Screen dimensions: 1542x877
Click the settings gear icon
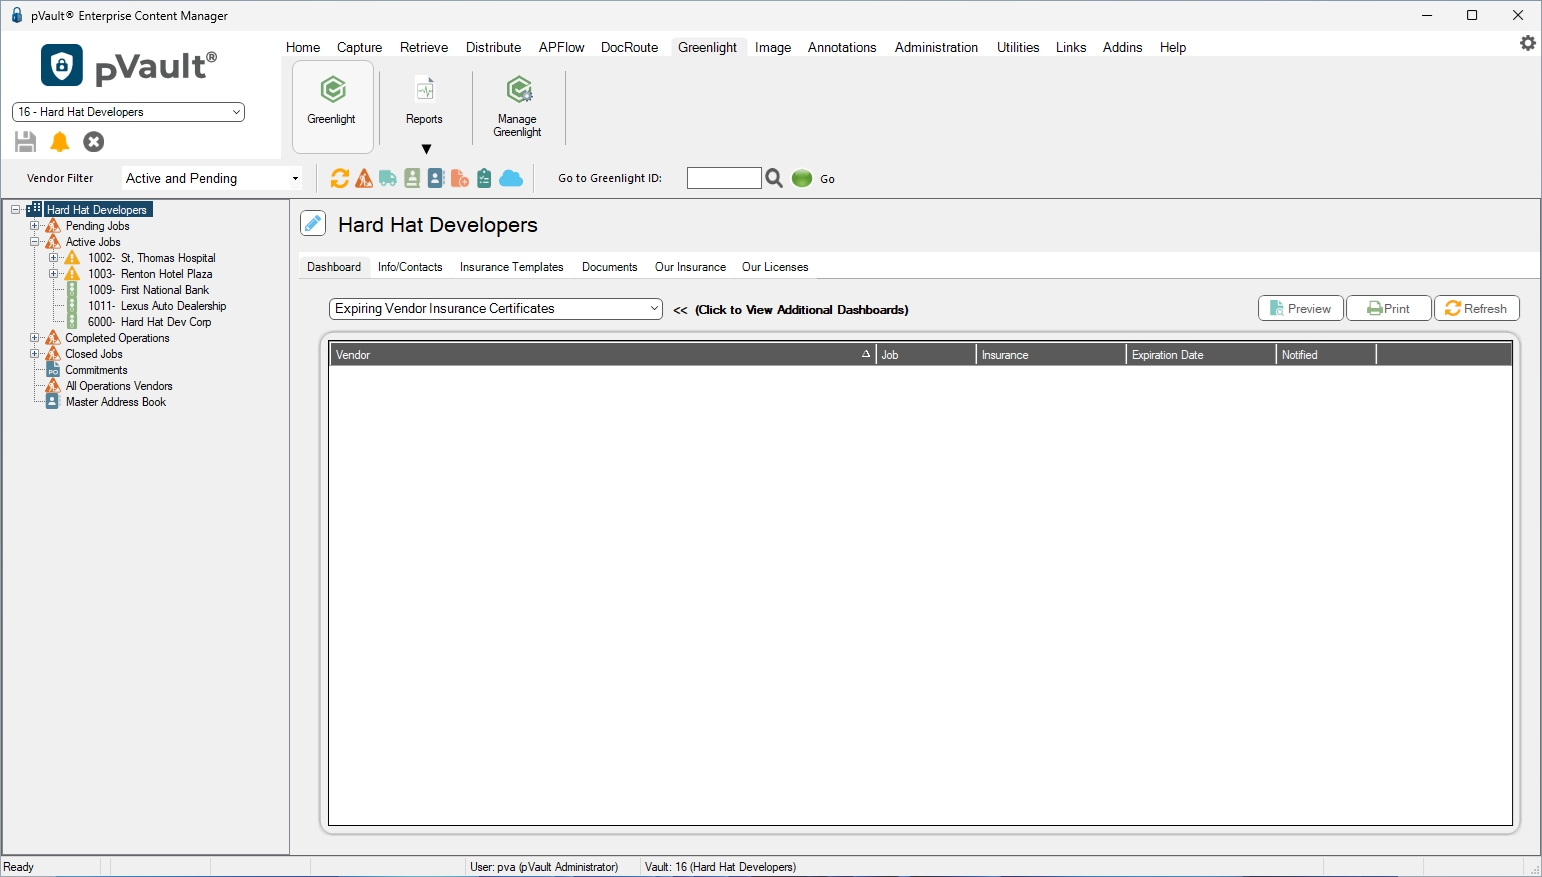[1528, 43]
